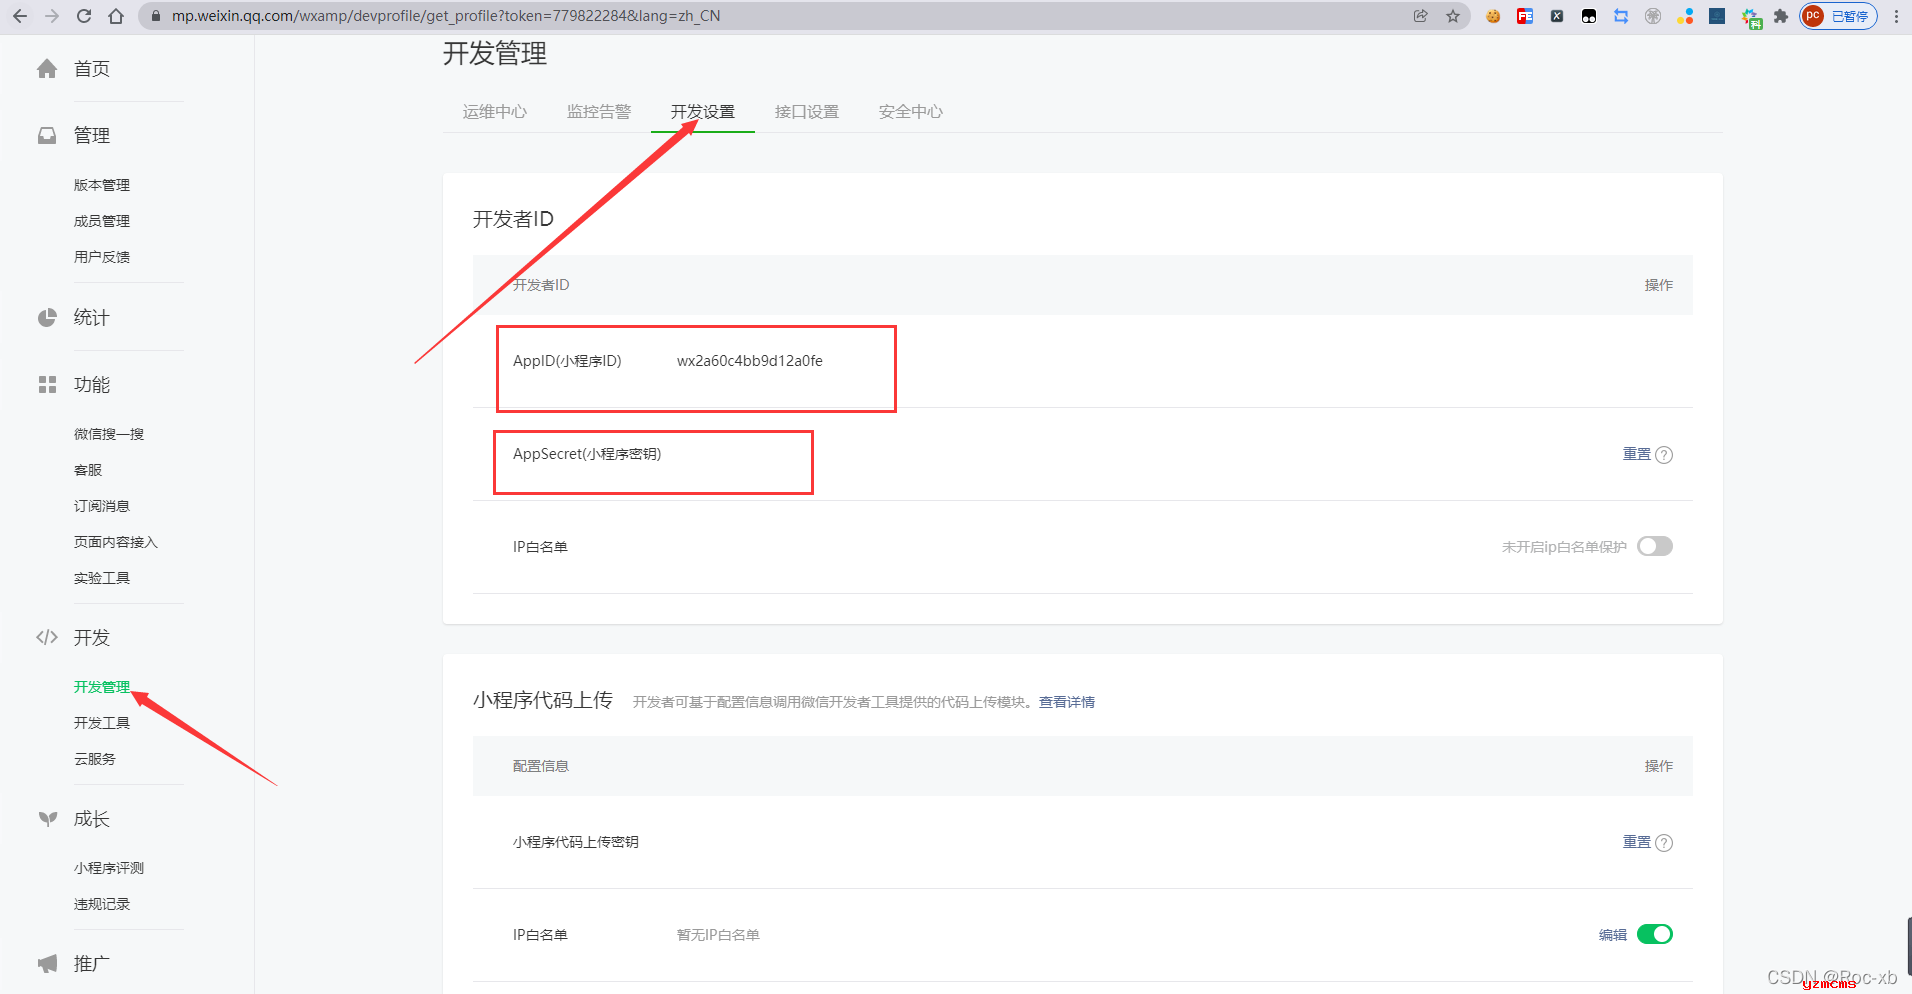Switch to the 监控告警 tab
The height and width of the screenshot is (994, 1912).
599,112
